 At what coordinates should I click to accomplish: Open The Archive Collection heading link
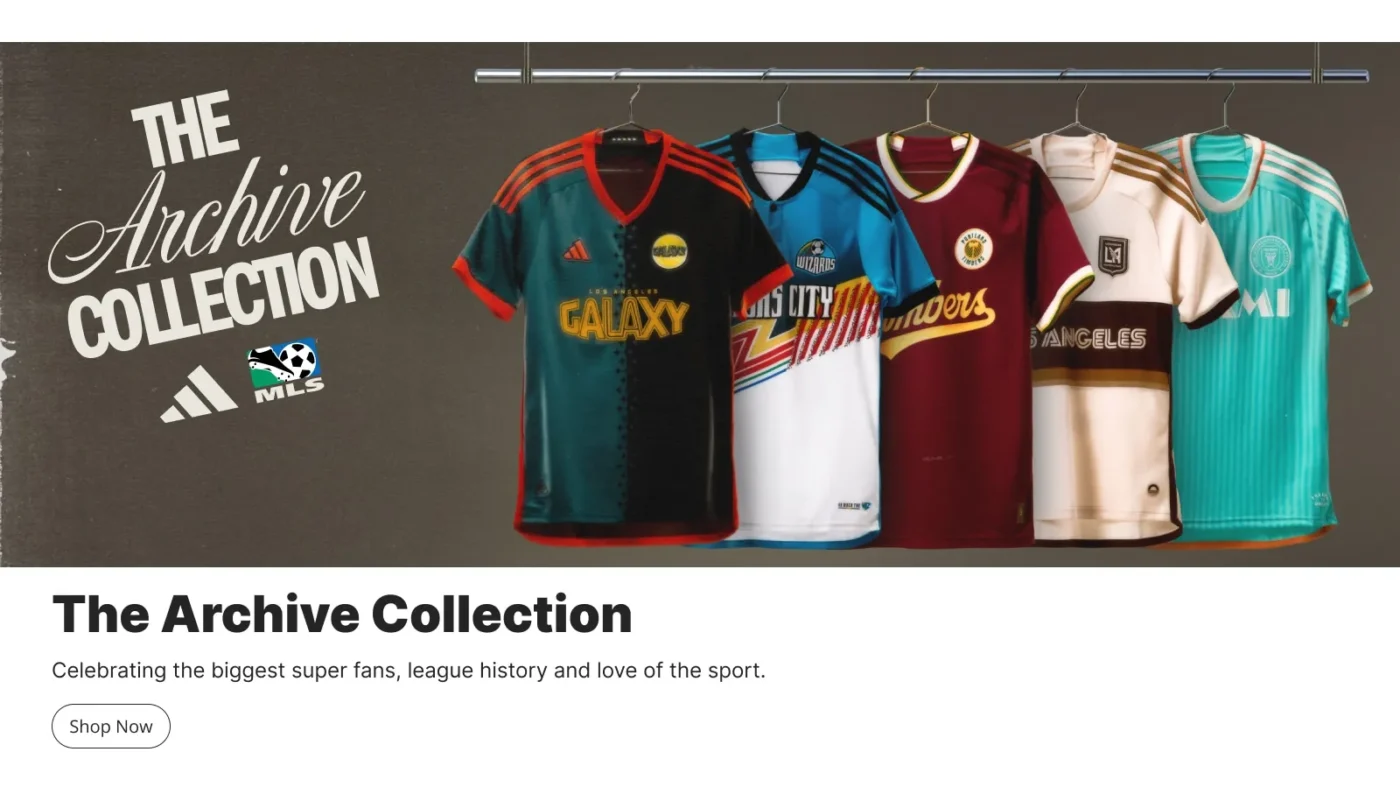[342, 614]
